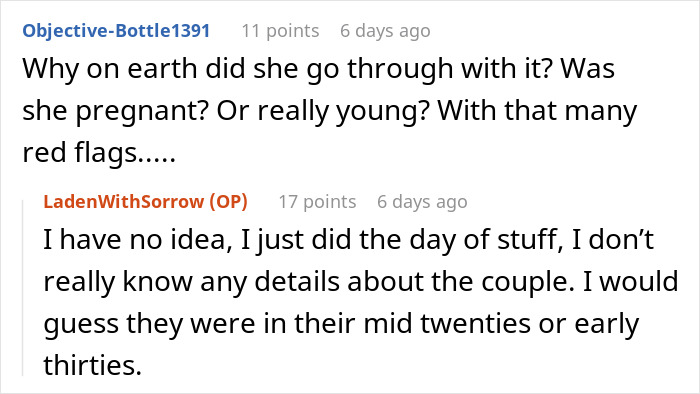Click the 11 points score label
Screen dimensions: 700x394
pyautogui.click(x=280, y=31)
